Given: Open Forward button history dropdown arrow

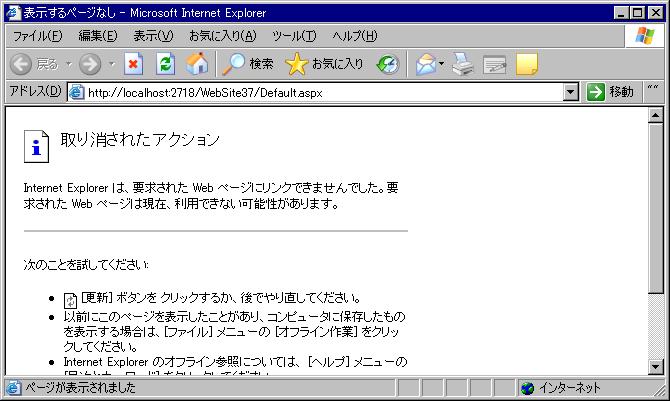Looking at the screenshot, I should click(112, 64).
